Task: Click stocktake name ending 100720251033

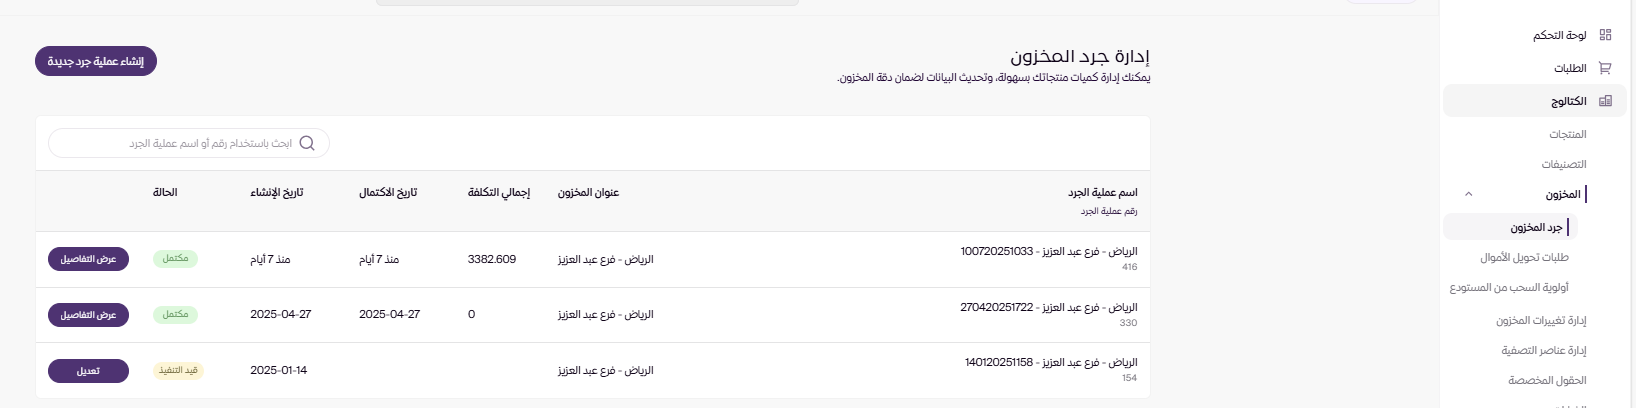Action: point(1048,251)
